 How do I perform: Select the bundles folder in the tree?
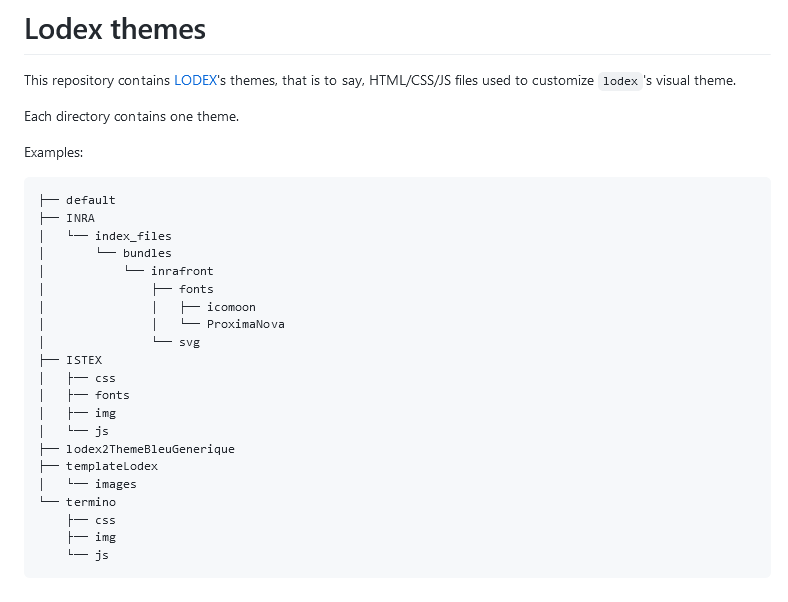click(x=147, y=253)
